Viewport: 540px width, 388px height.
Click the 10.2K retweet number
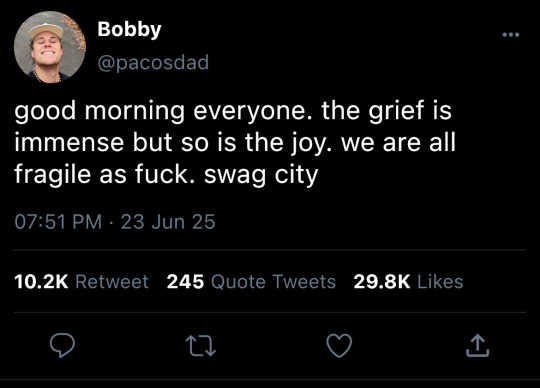(x=41, y=281)
